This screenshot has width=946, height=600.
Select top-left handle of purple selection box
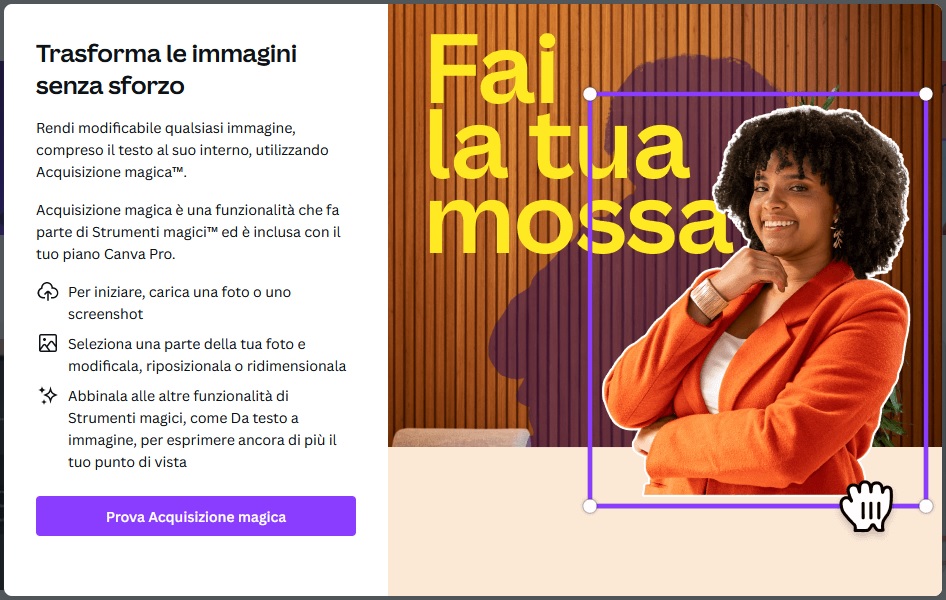590,93
